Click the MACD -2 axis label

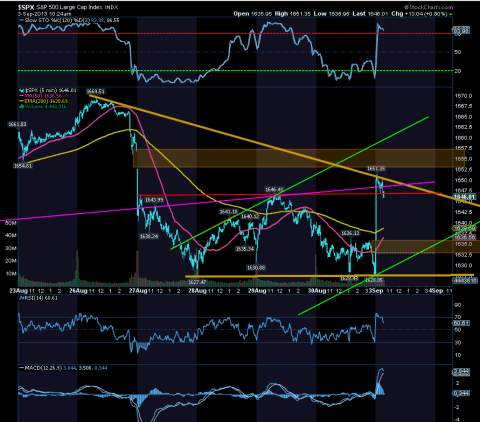point(457,407)
